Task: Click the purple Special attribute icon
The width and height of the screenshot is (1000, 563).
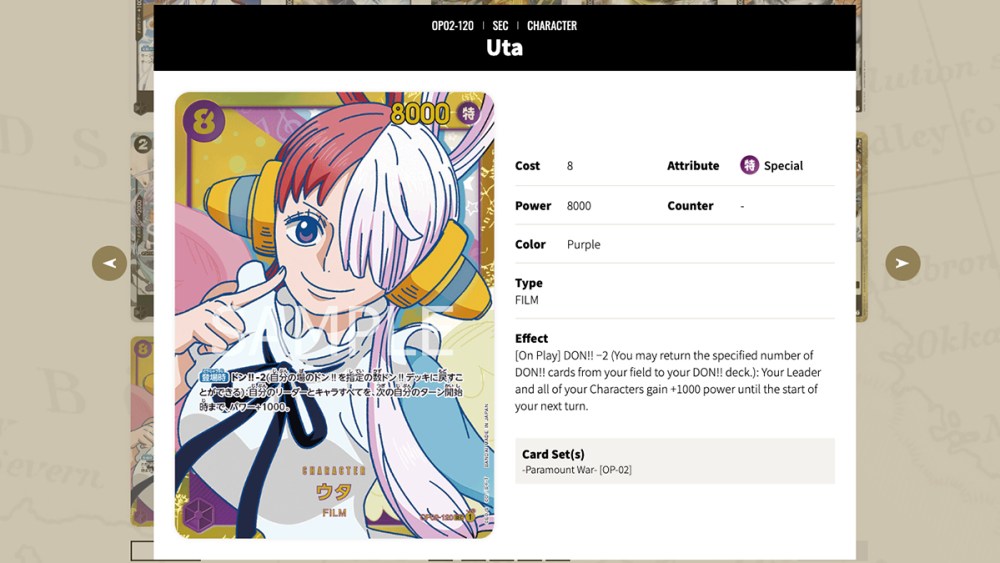Action: pyautogui.click(x=749, y=166)
